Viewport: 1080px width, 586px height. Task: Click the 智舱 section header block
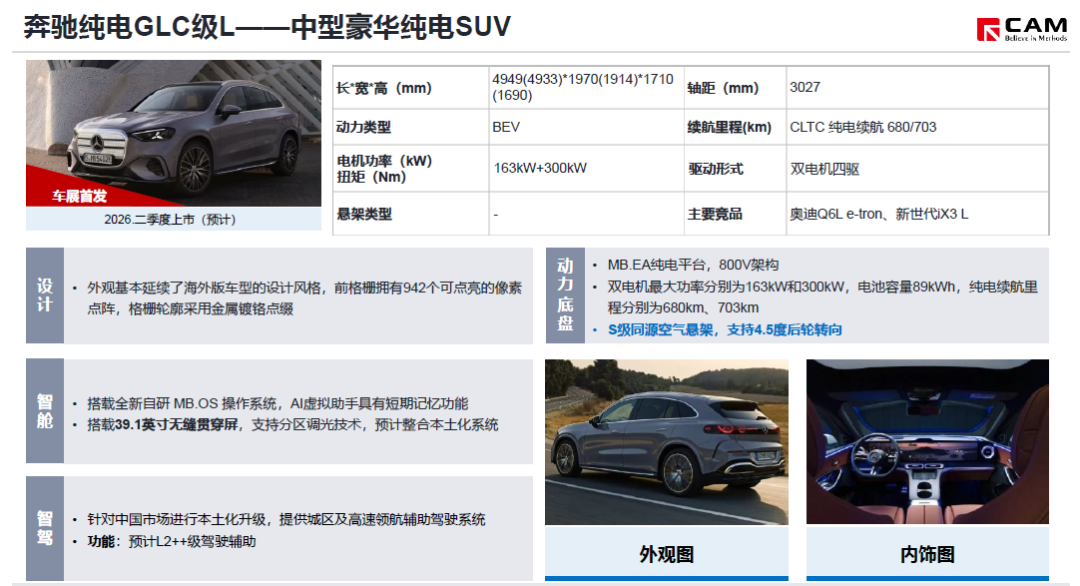(x=45, y=411)
